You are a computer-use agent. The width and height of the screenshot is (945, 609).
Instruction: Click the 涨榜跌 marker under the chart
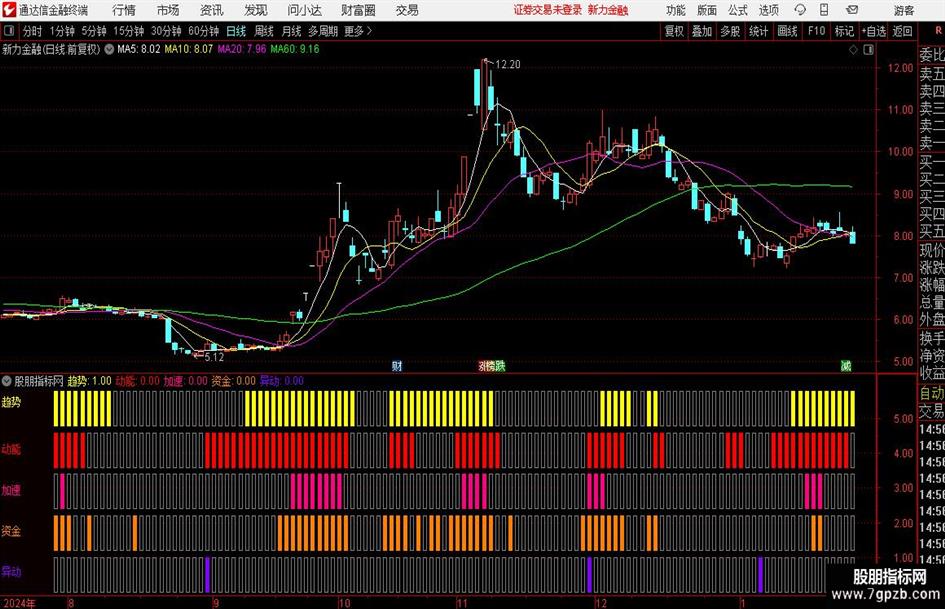click(492, 365)
